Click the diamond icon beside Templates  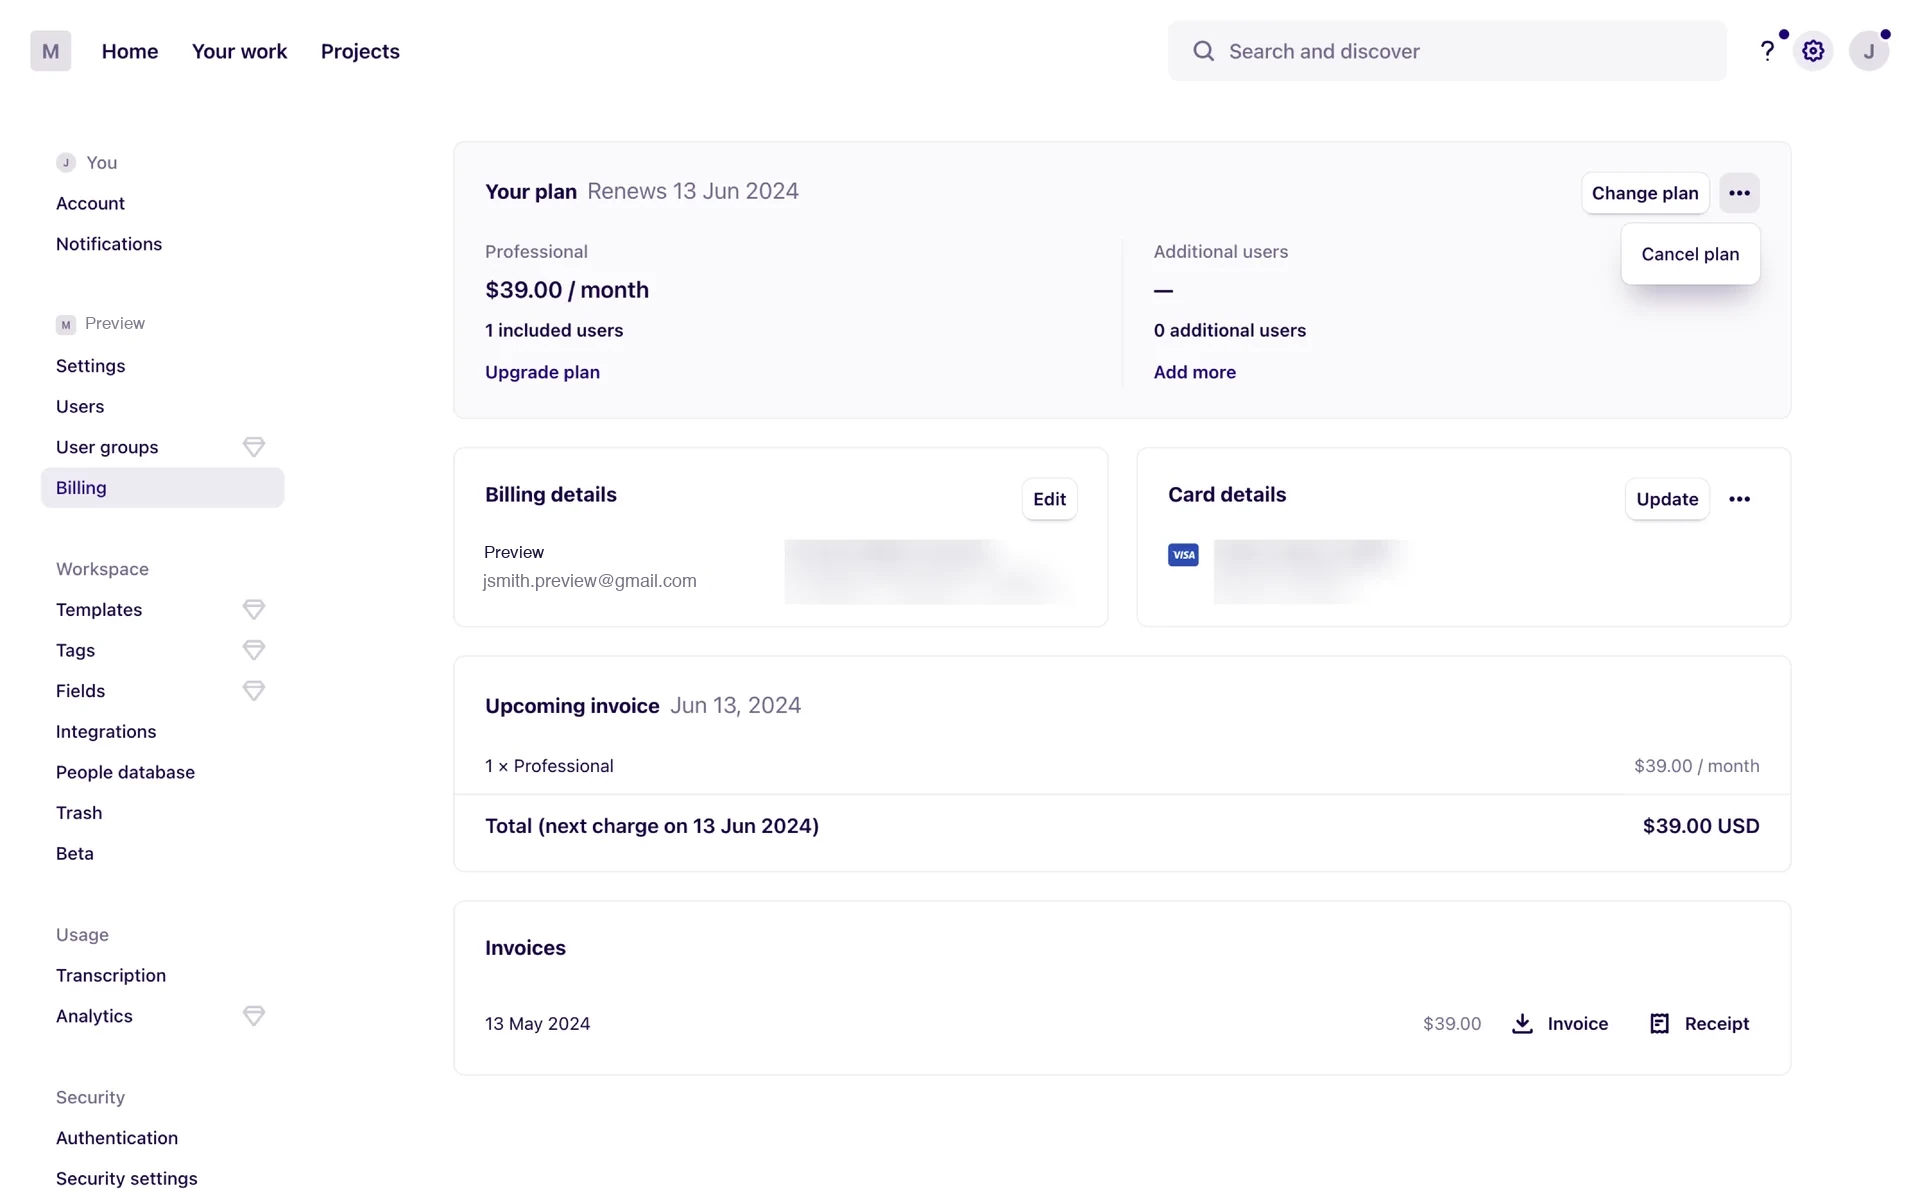(x=254, y=609)
